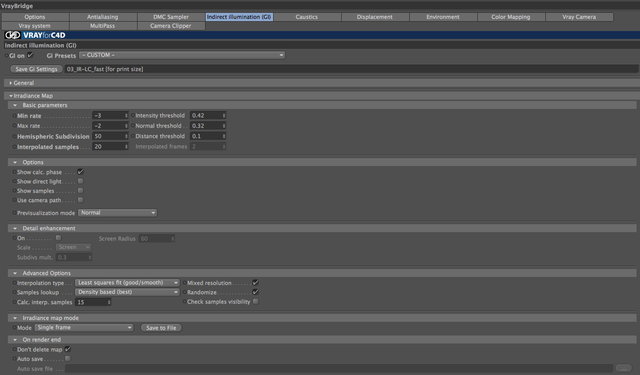Screen dimensions: 640x375
Task: Enable Check samples visibility checkbox
Action: (x=256, y=302)
